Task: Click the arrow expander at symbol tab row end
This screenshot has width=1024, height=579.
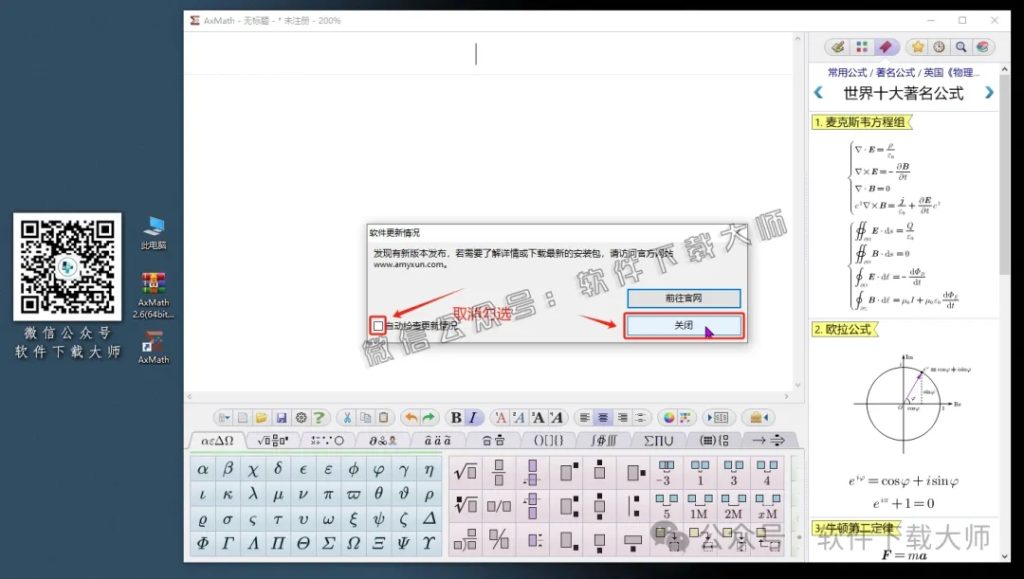Action: [x=768, y=441]
